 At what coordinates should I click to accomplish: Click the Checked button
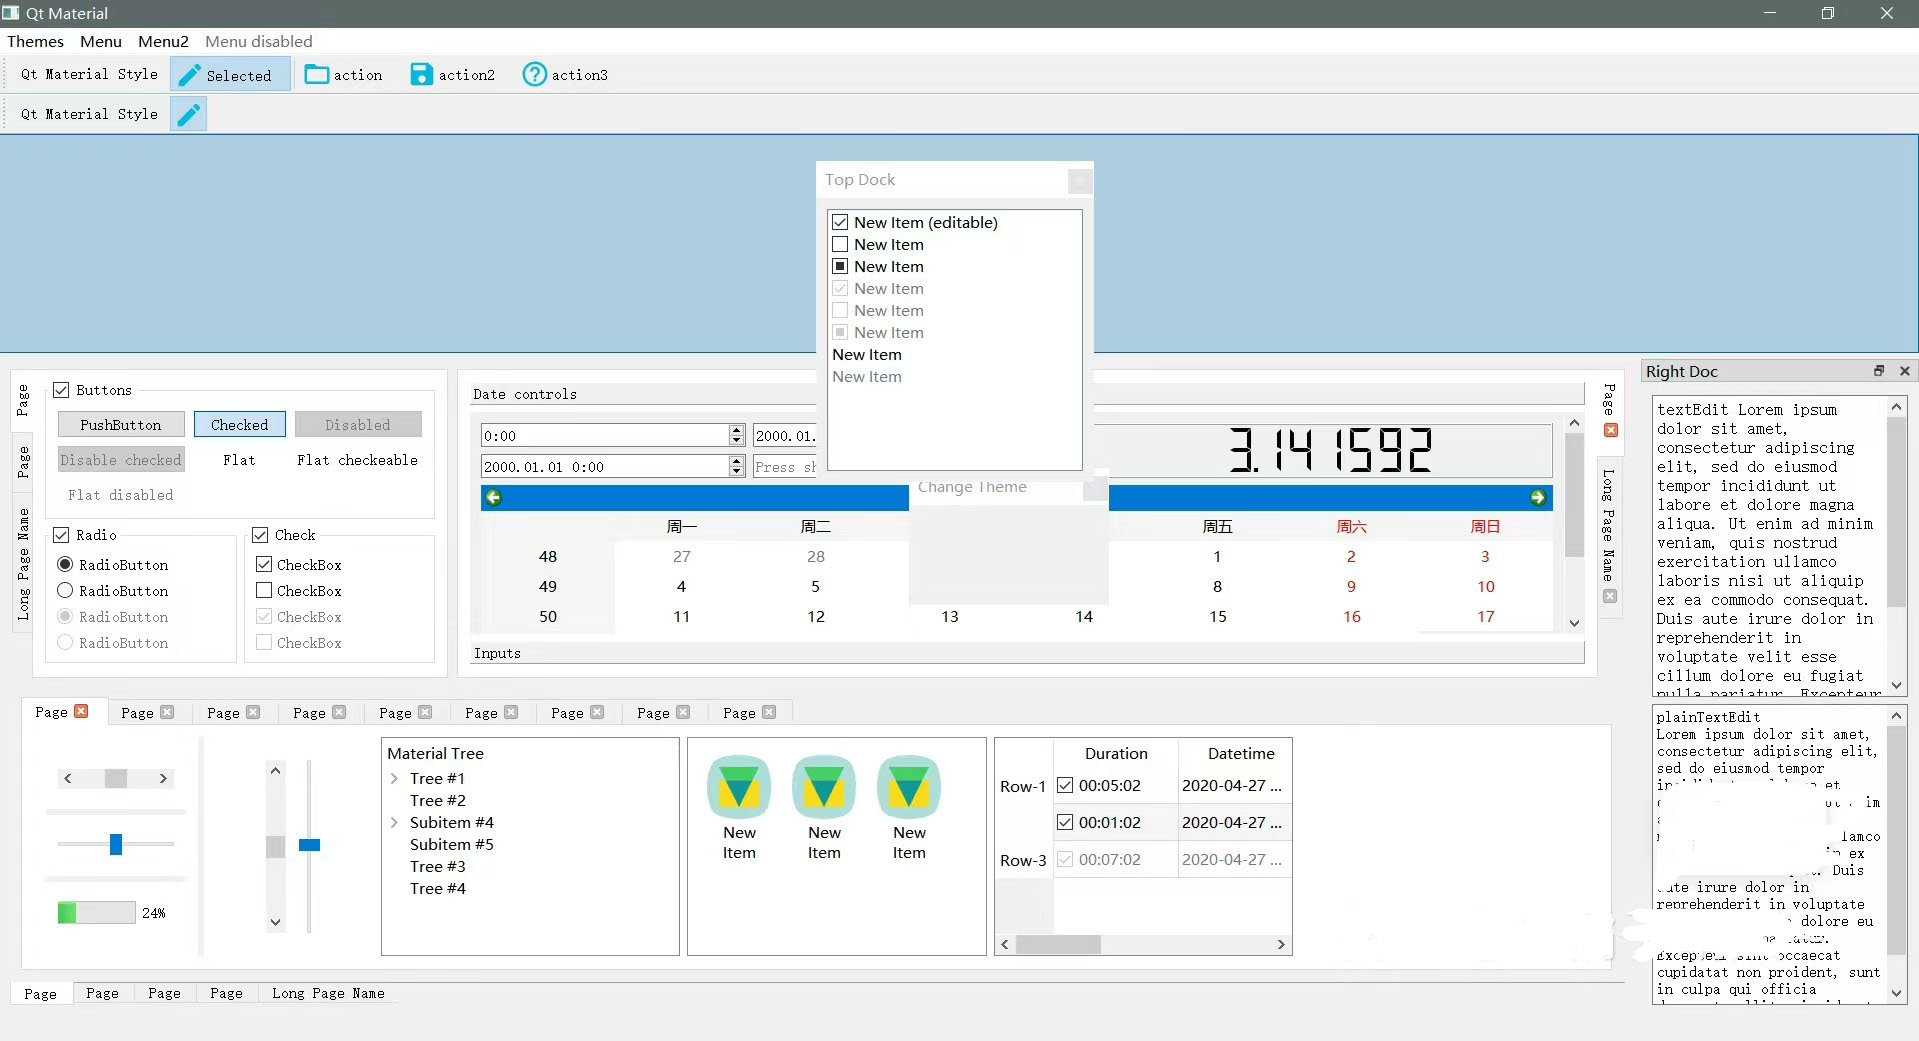click(x=240, y=425)
